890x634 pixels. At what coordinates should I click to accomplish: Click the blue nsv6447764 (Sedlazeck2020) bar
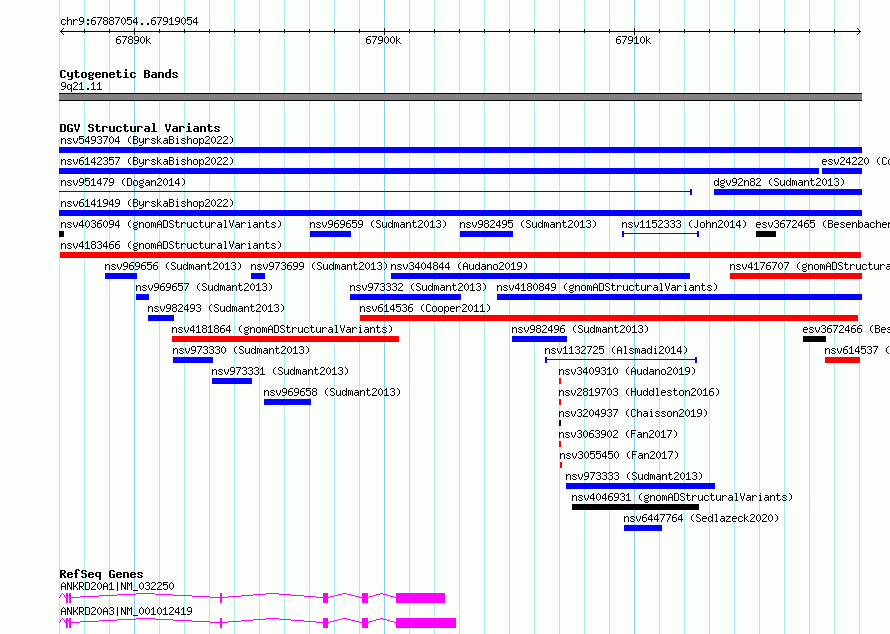click(643, 528)
